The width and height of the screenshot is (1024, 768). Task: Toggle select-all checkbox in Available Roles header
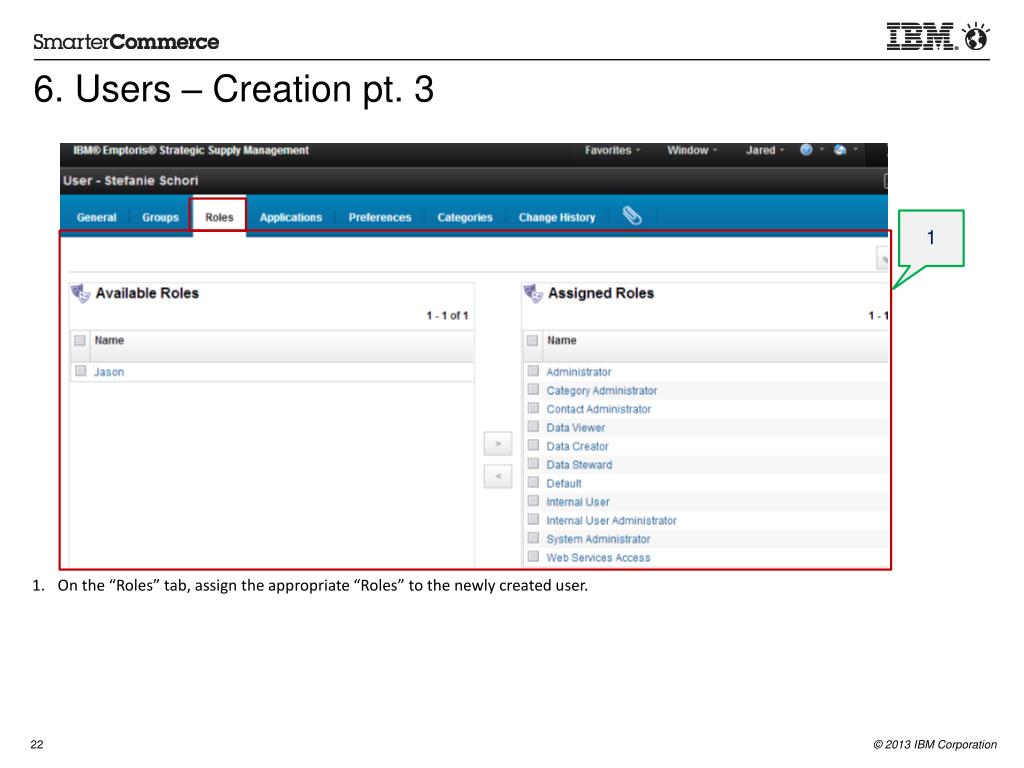point(80,340)
